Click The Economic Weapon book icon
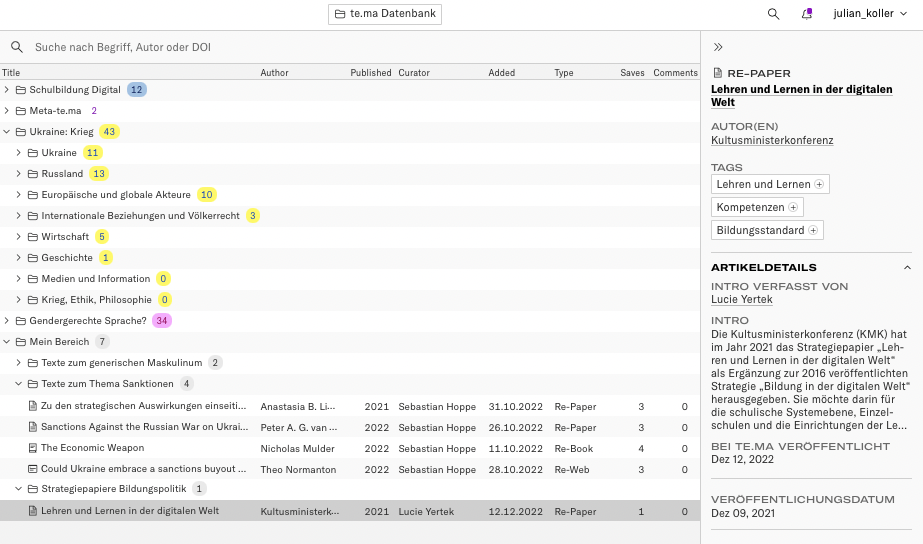Screen dimensions: 923x544 (x=32, y=448)
